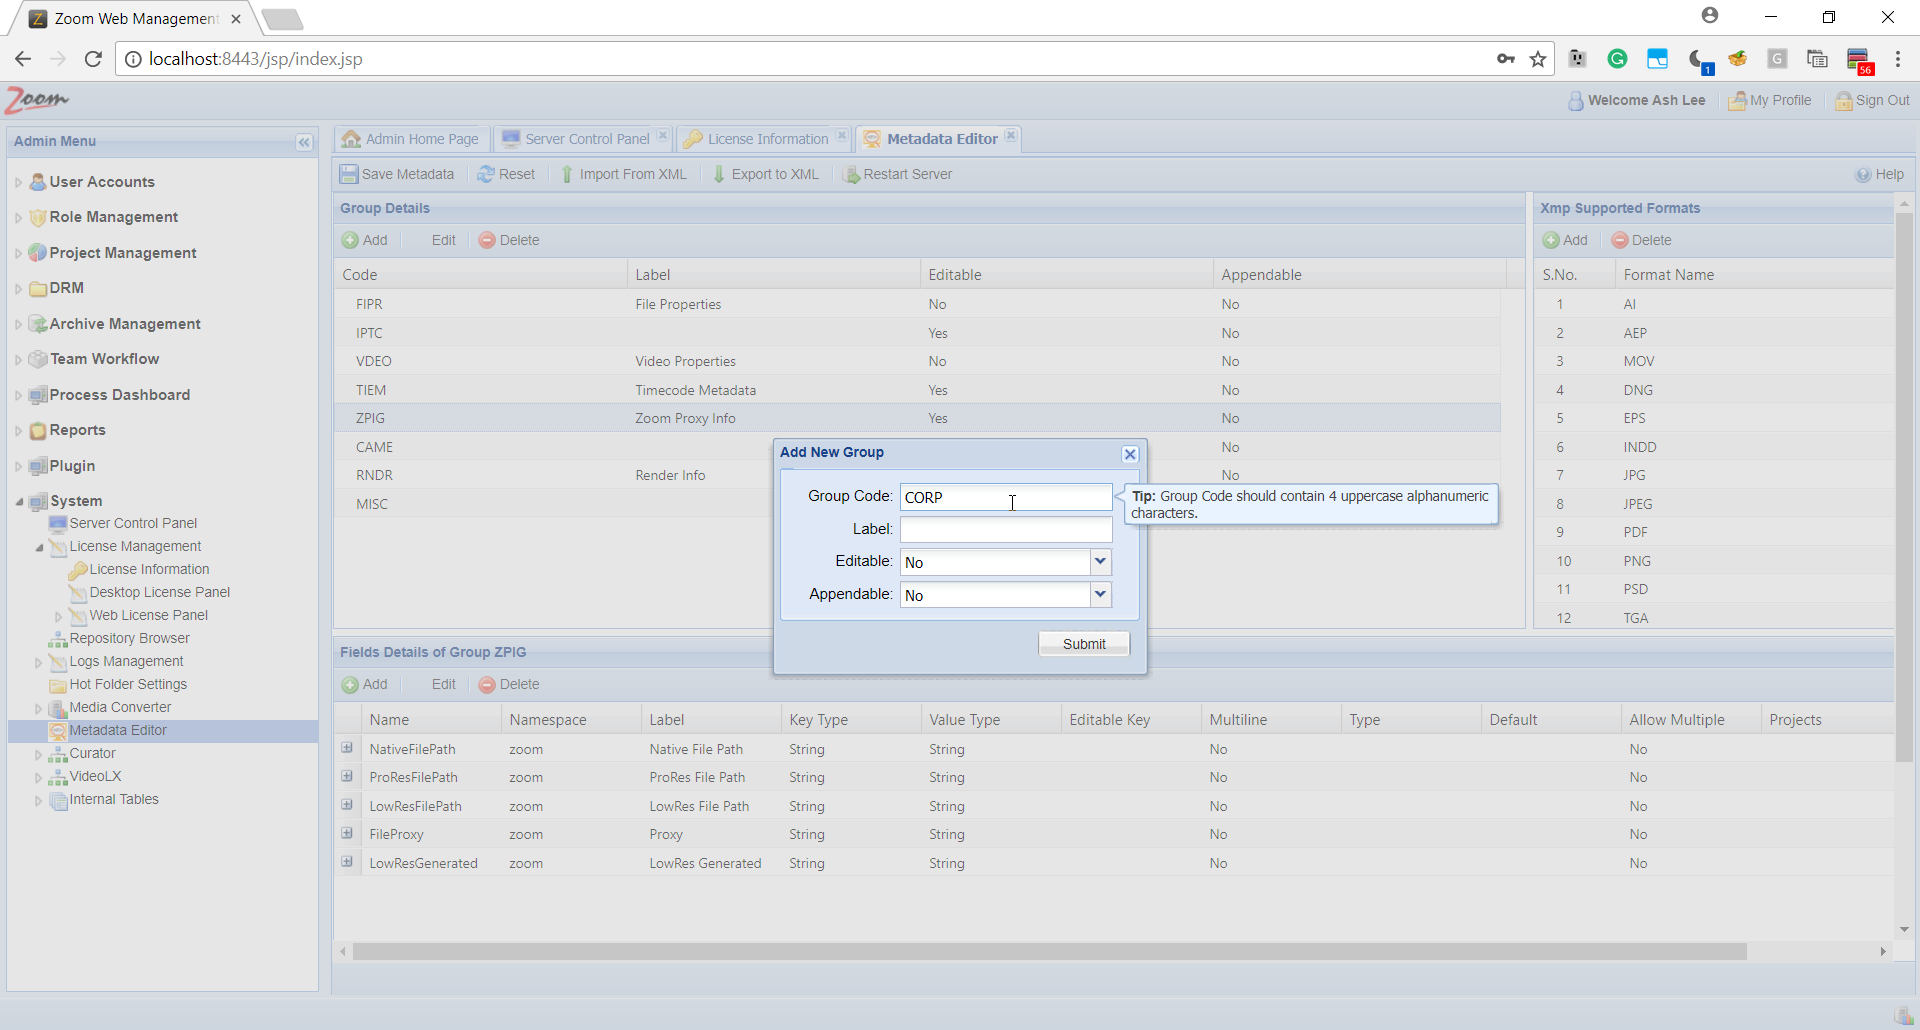Click the My Profile icon
This screenshot has width=1920, height=1030.
coord(1738,100)
